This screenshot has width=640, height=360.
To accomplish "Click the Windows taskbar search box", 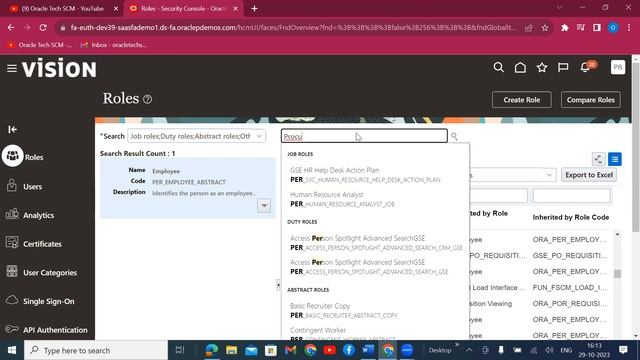I will (96, 350).
